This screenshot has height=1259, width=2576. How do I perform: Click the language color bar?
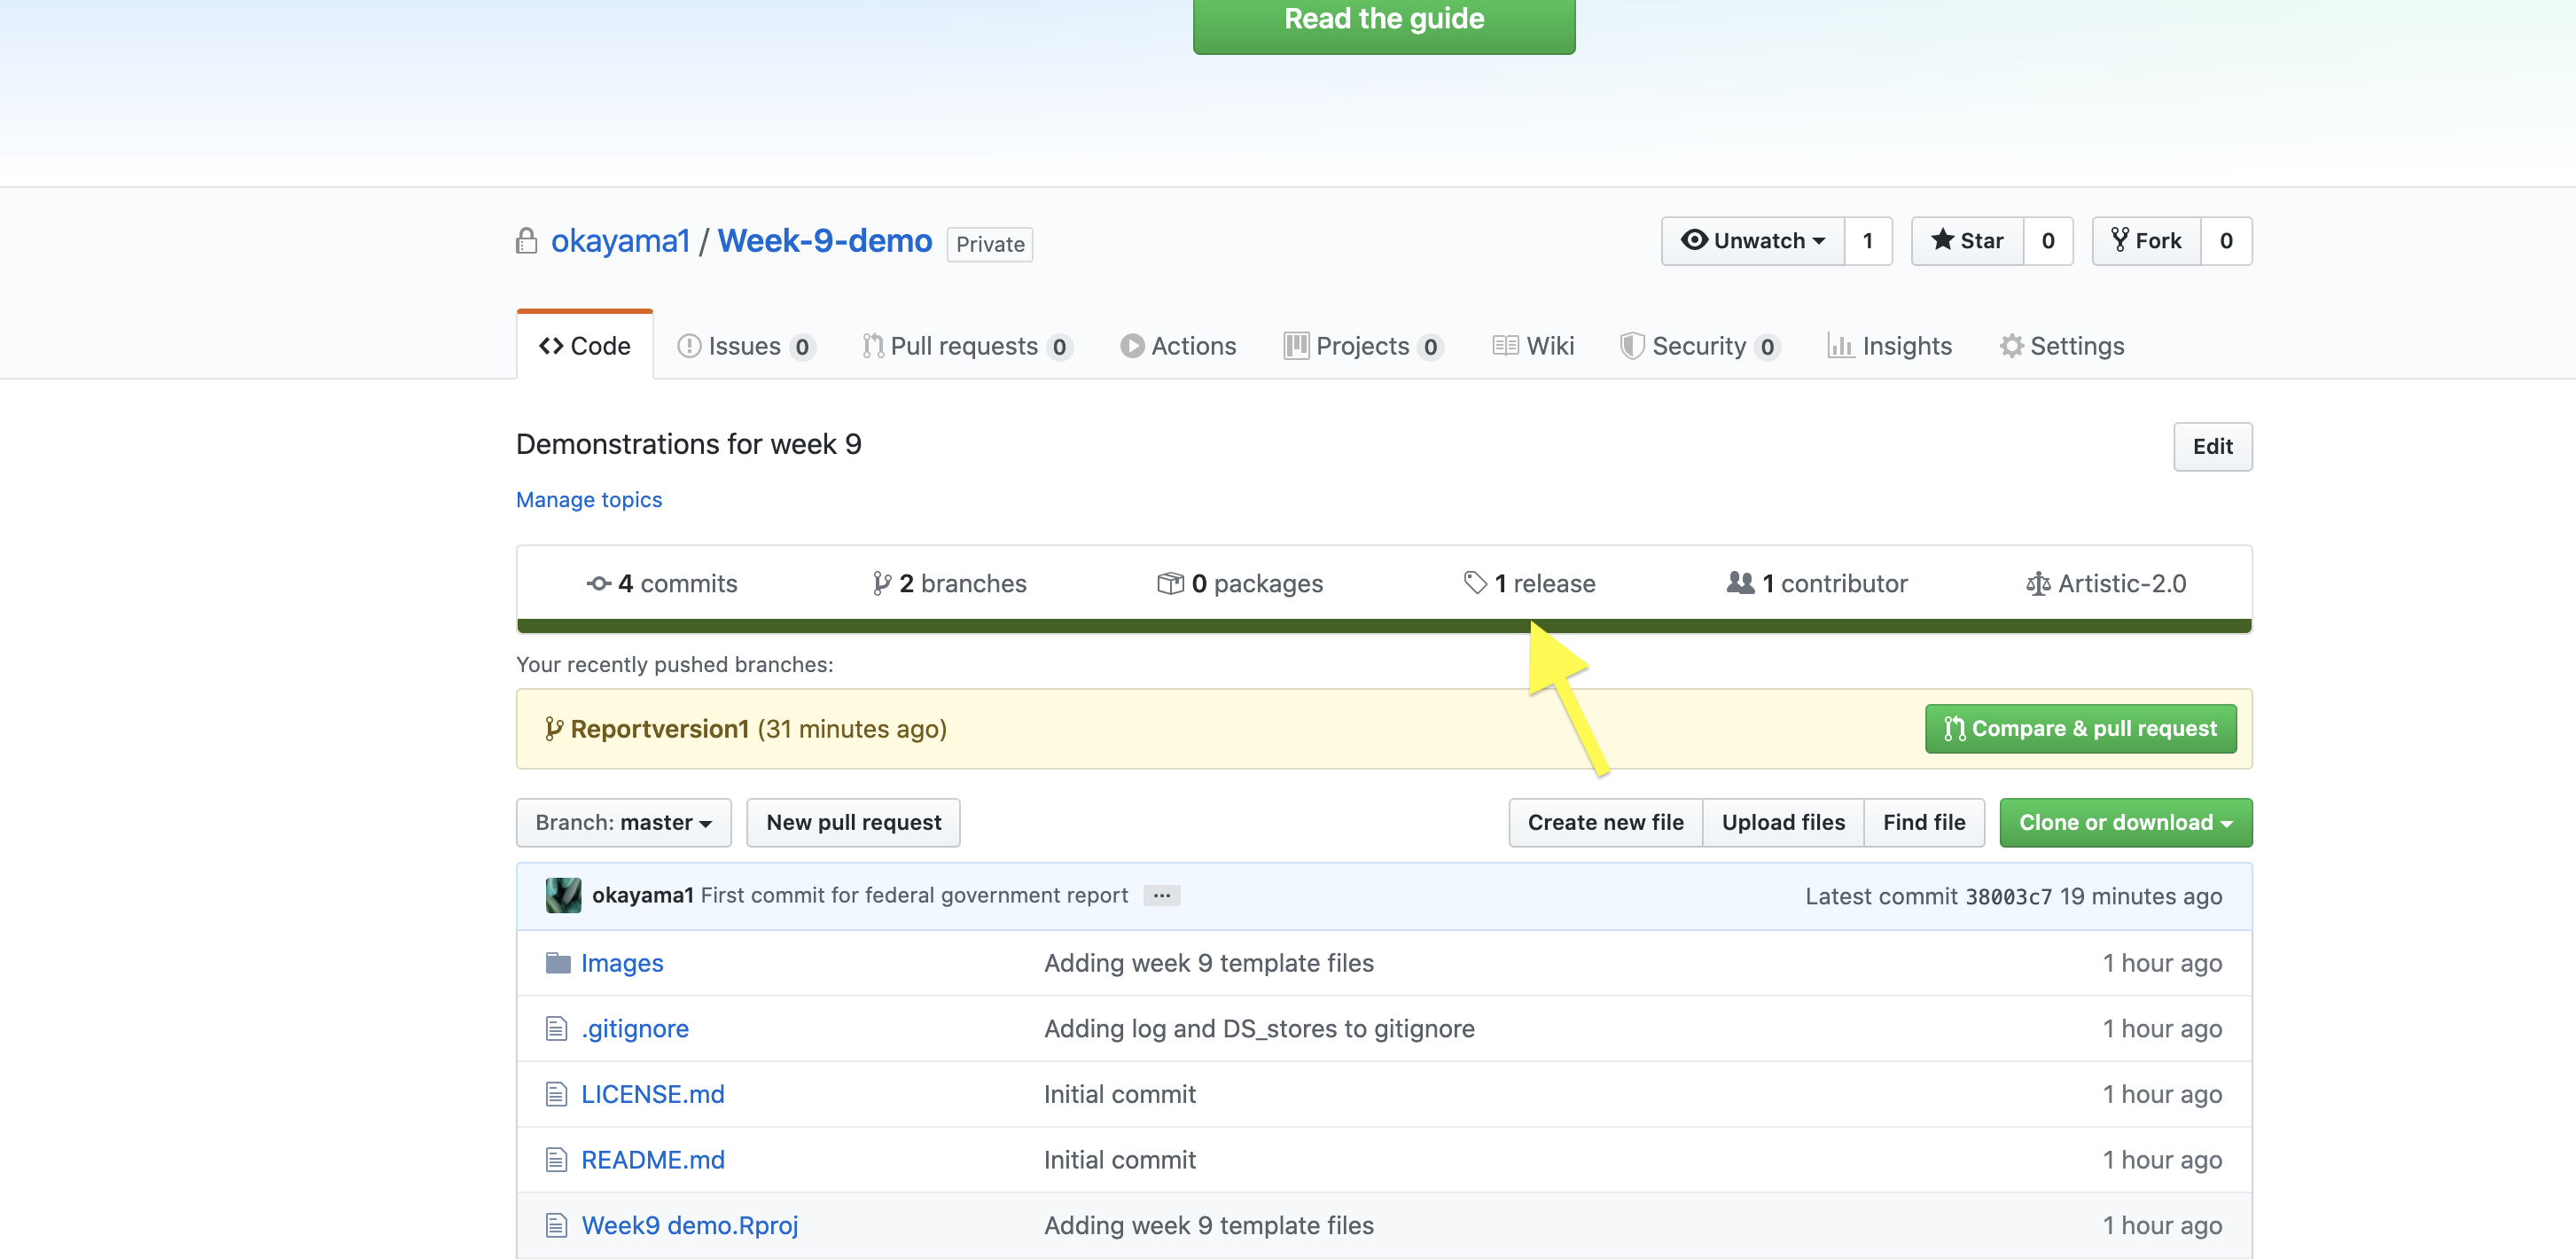pyautogui.click(x=1000, y=626)
